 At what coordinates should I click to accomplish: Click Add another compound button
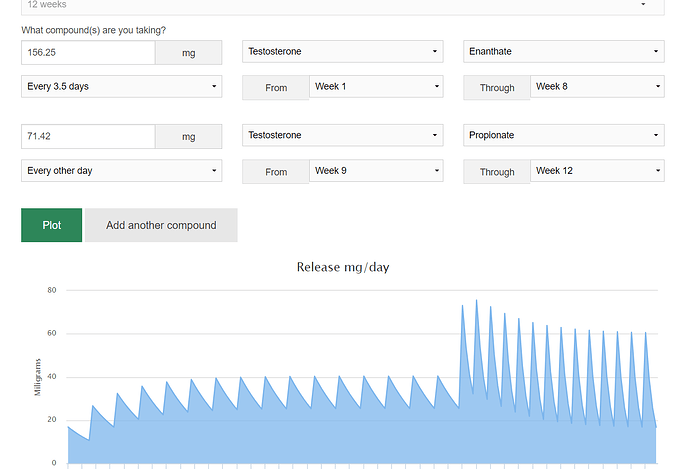pyautogui.click(x=161, y=225)
